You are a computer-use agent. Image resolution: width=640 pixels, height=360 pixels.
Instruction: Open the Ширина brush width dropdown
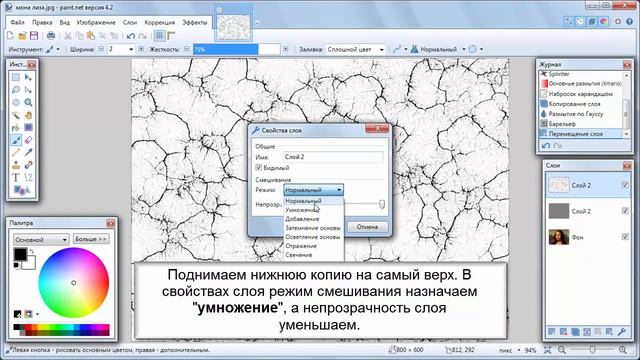[131, 49]
